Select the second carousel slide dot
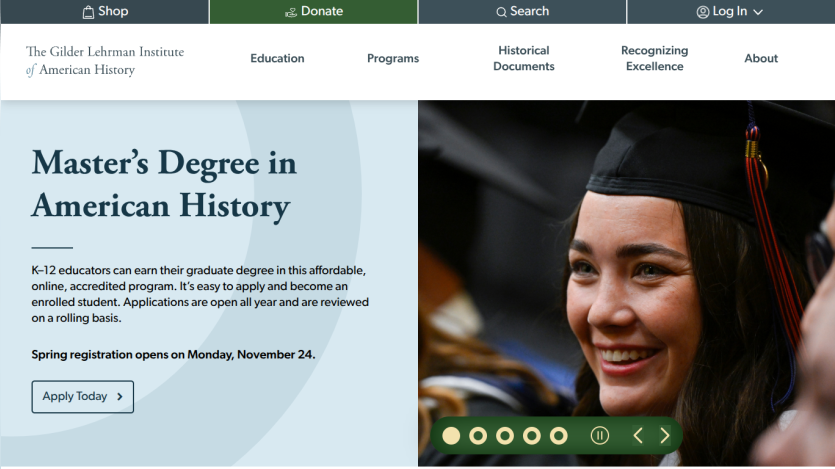This screenshot has height=469, width=835. click(x=478, y=436)
